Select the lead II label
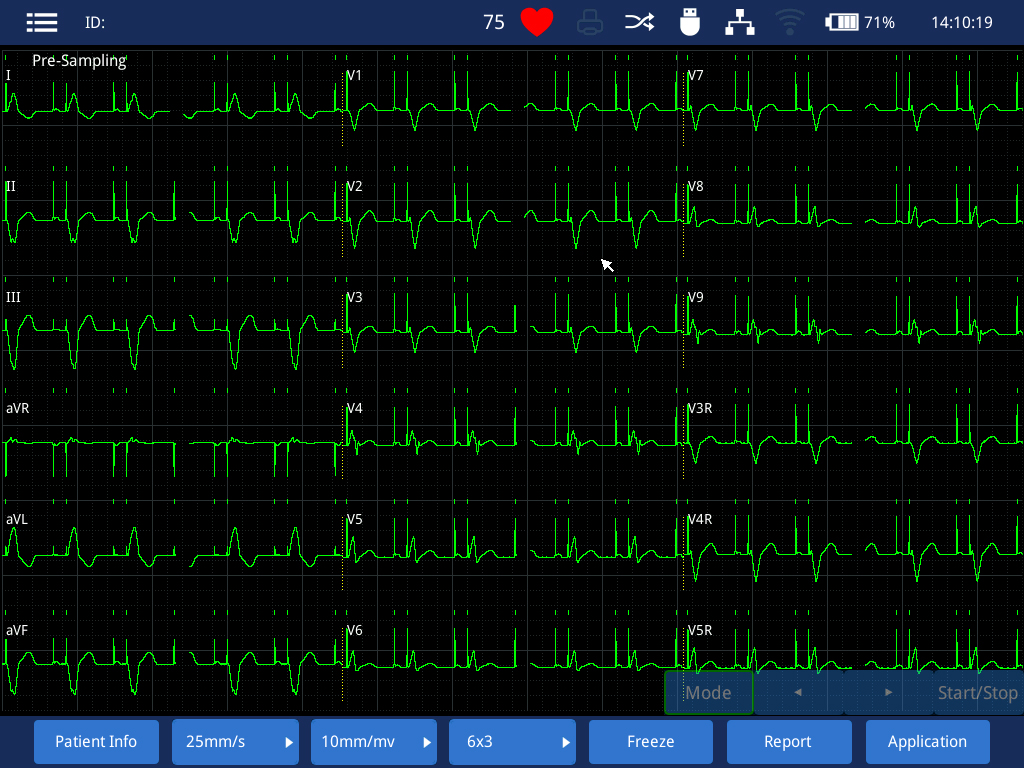 point(10,186)
